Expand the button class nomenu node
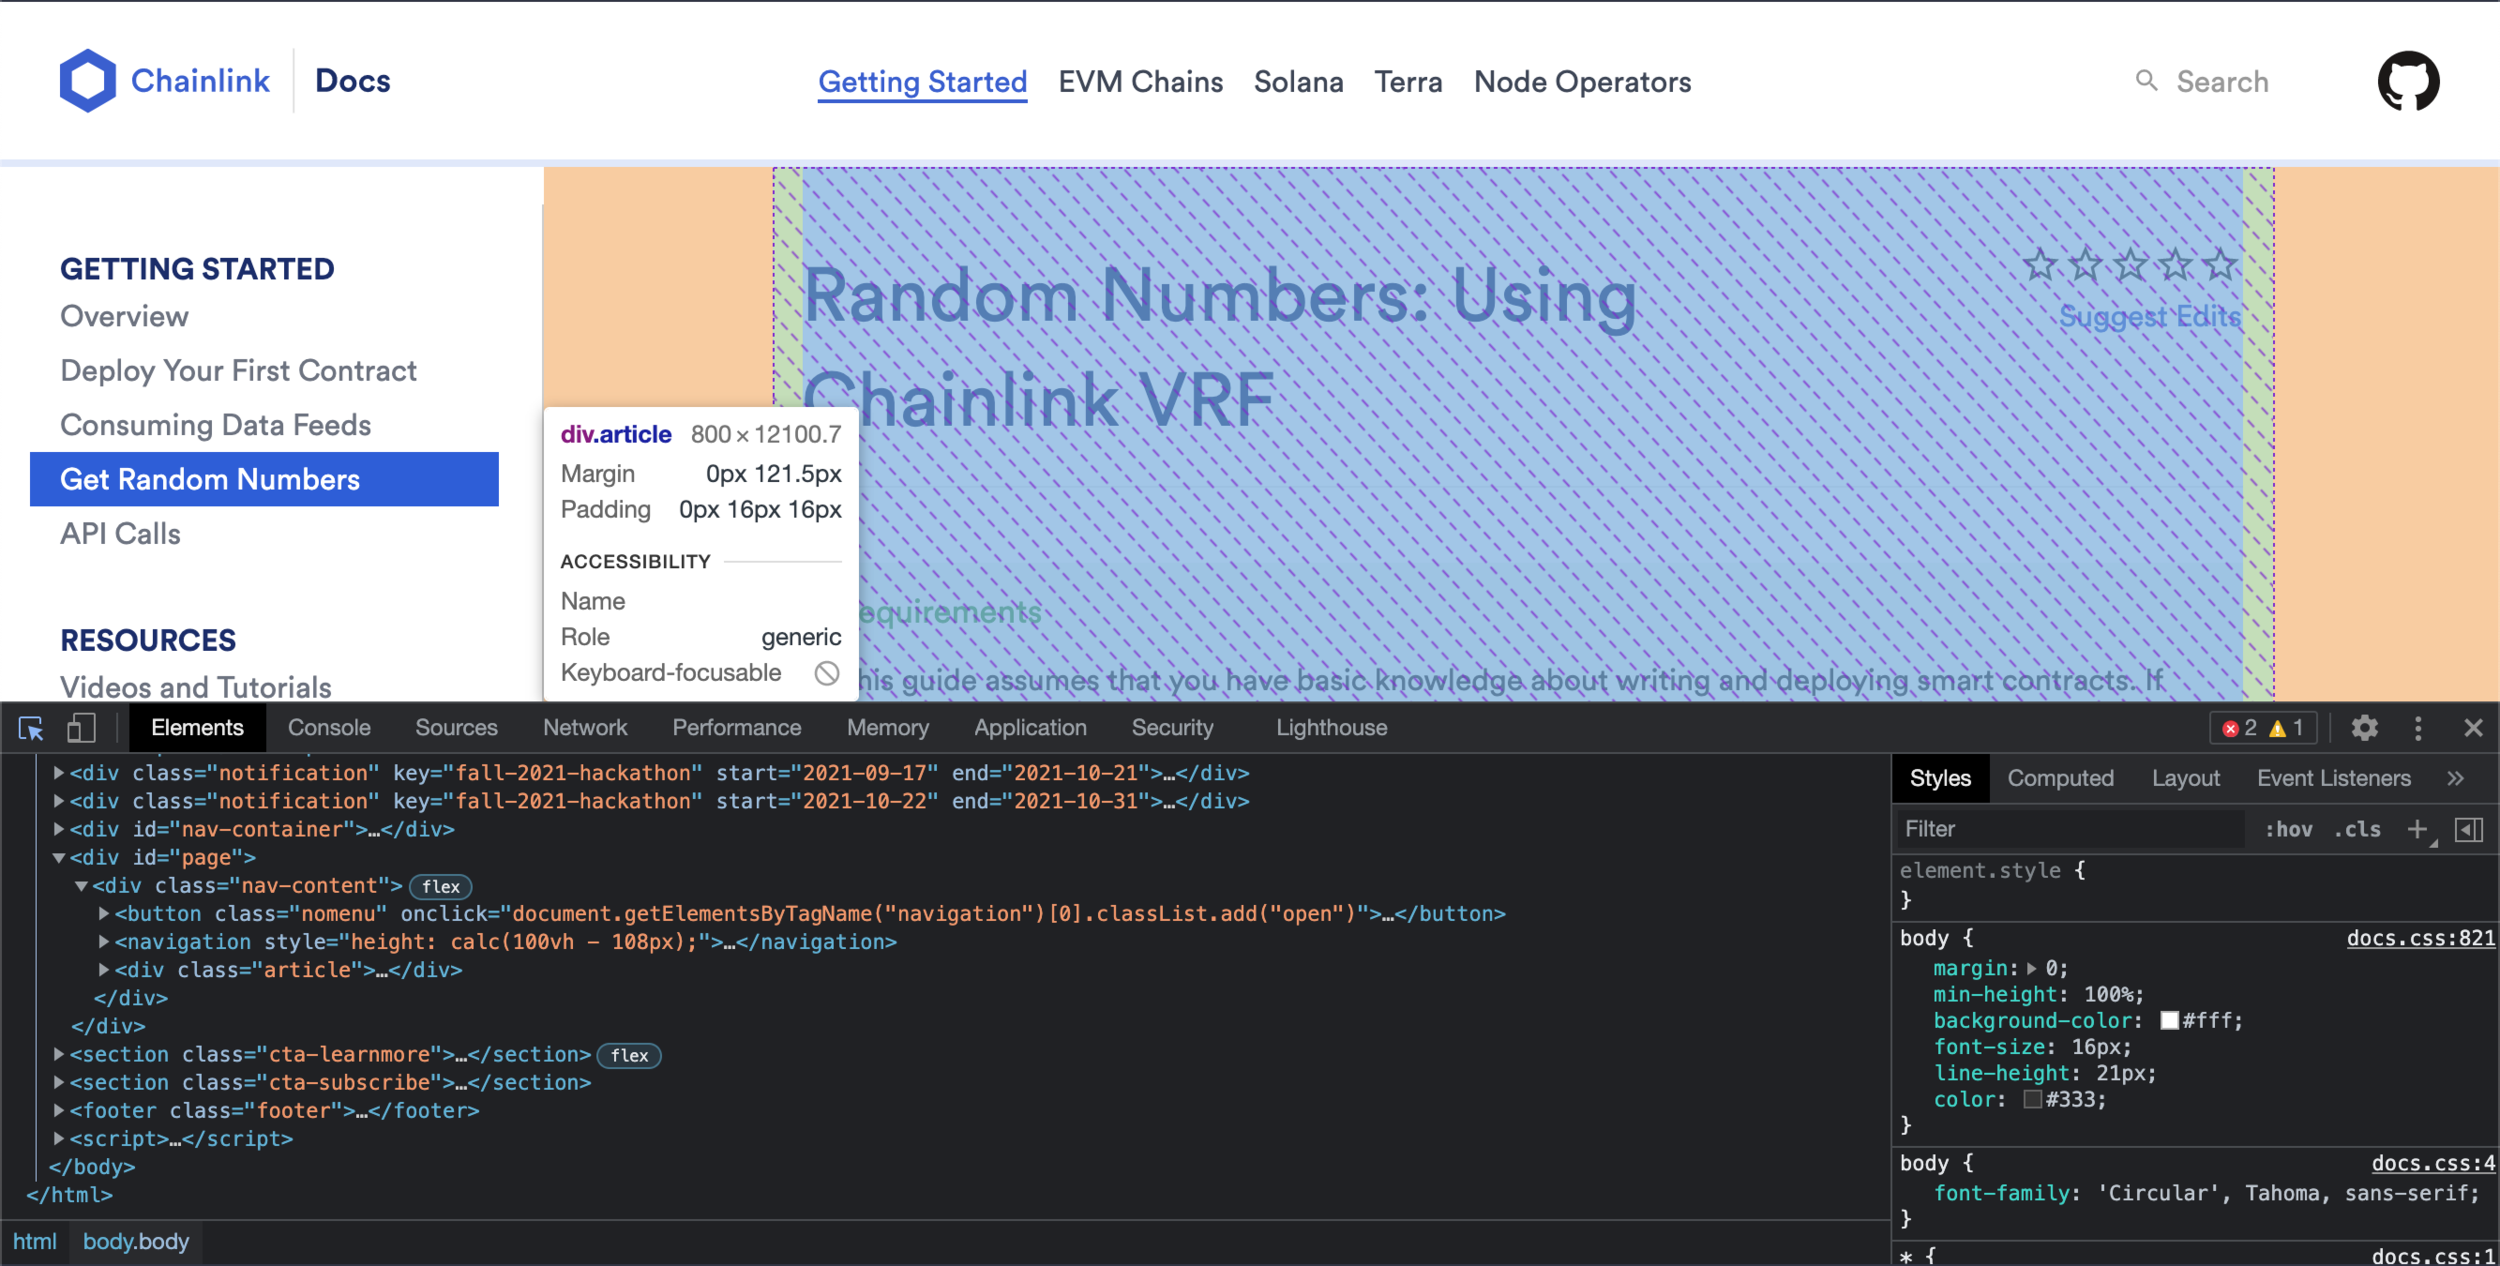Screen dimensions: 2500x1266 coord(103,913)
